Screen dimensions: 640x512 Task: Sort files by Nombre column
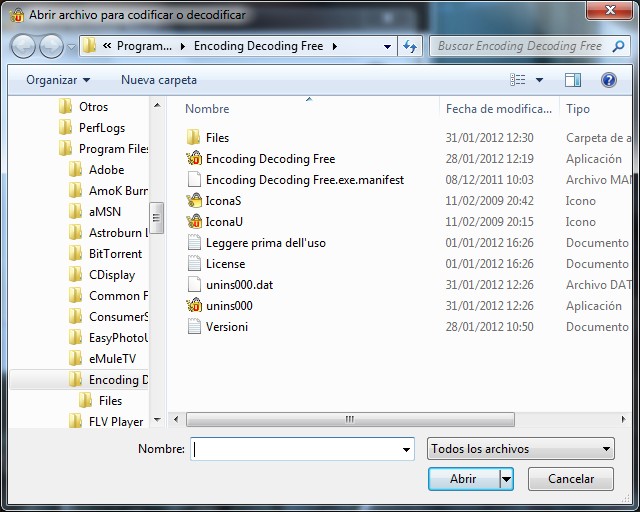click(207, 109)
